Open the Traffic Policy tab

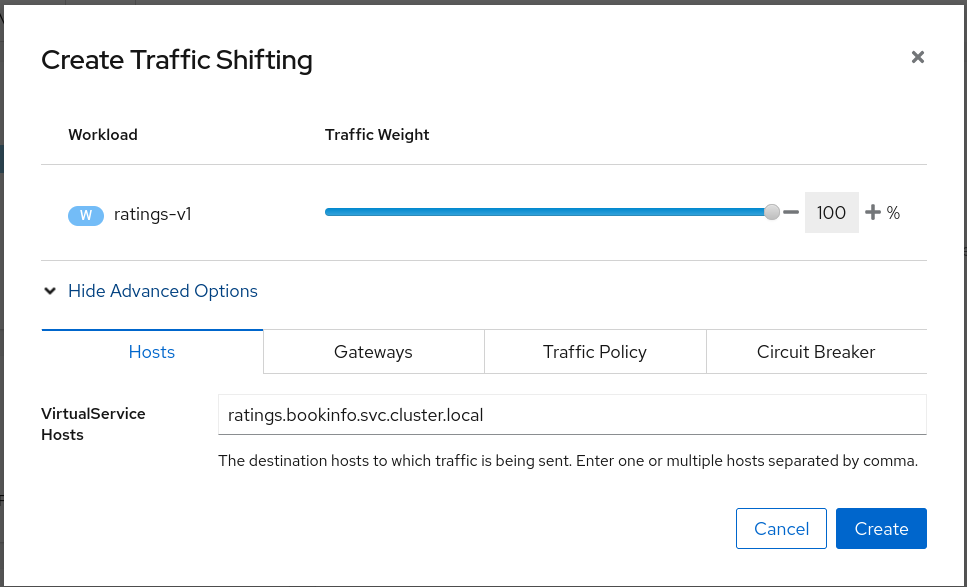(595, 352)
